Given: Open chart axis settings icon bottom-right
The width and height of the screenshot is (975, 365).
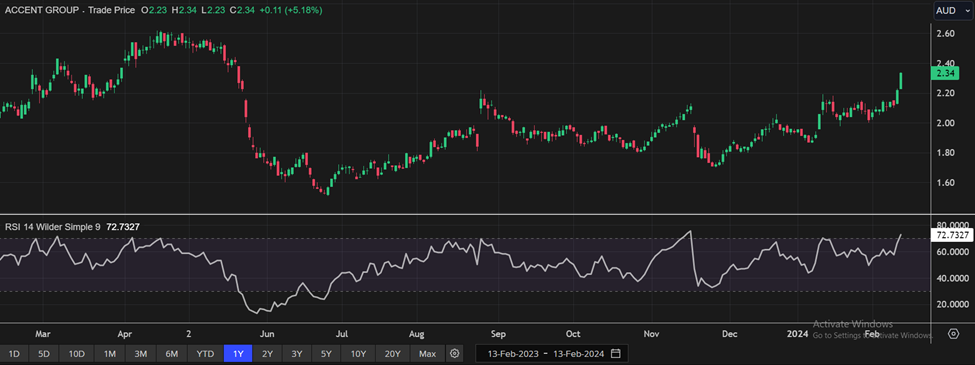Looking at the screenshot, I should (954, 334).
